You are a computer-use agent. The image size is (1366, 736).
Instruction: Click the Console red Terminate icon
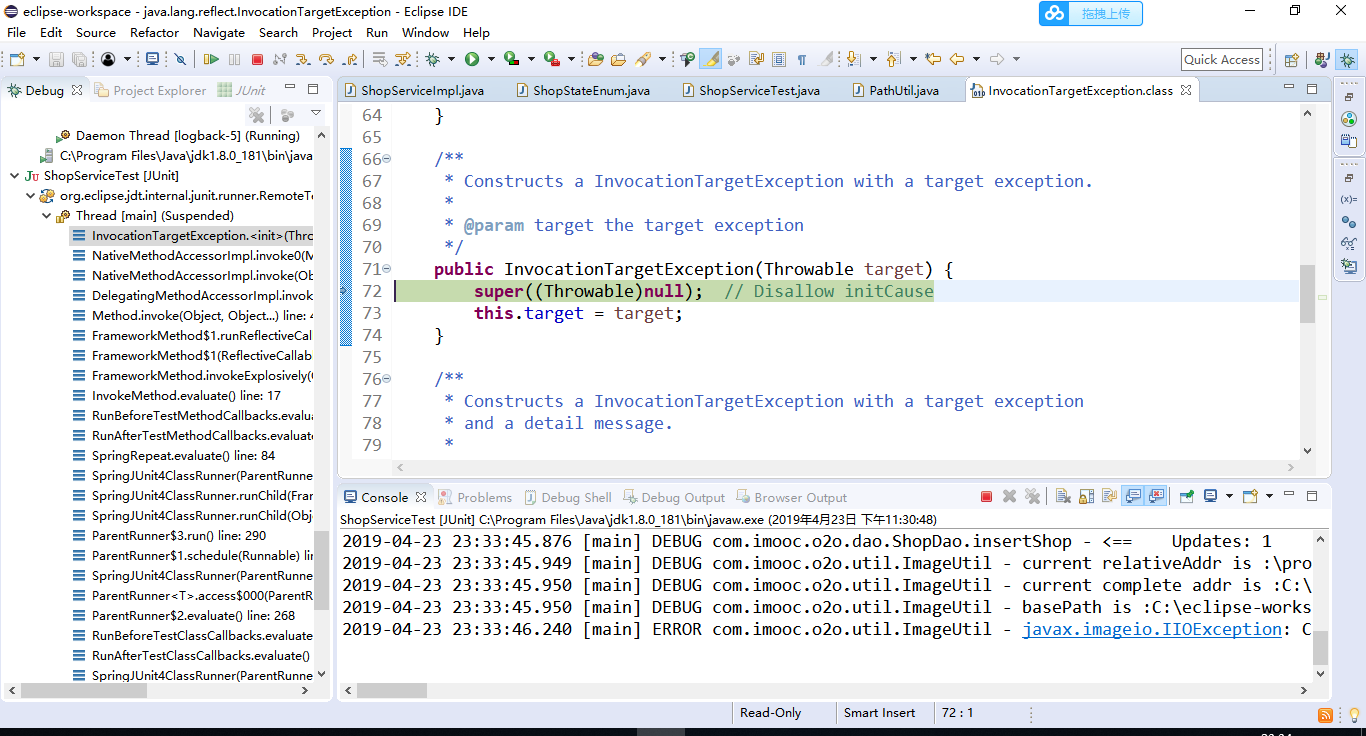986,497
